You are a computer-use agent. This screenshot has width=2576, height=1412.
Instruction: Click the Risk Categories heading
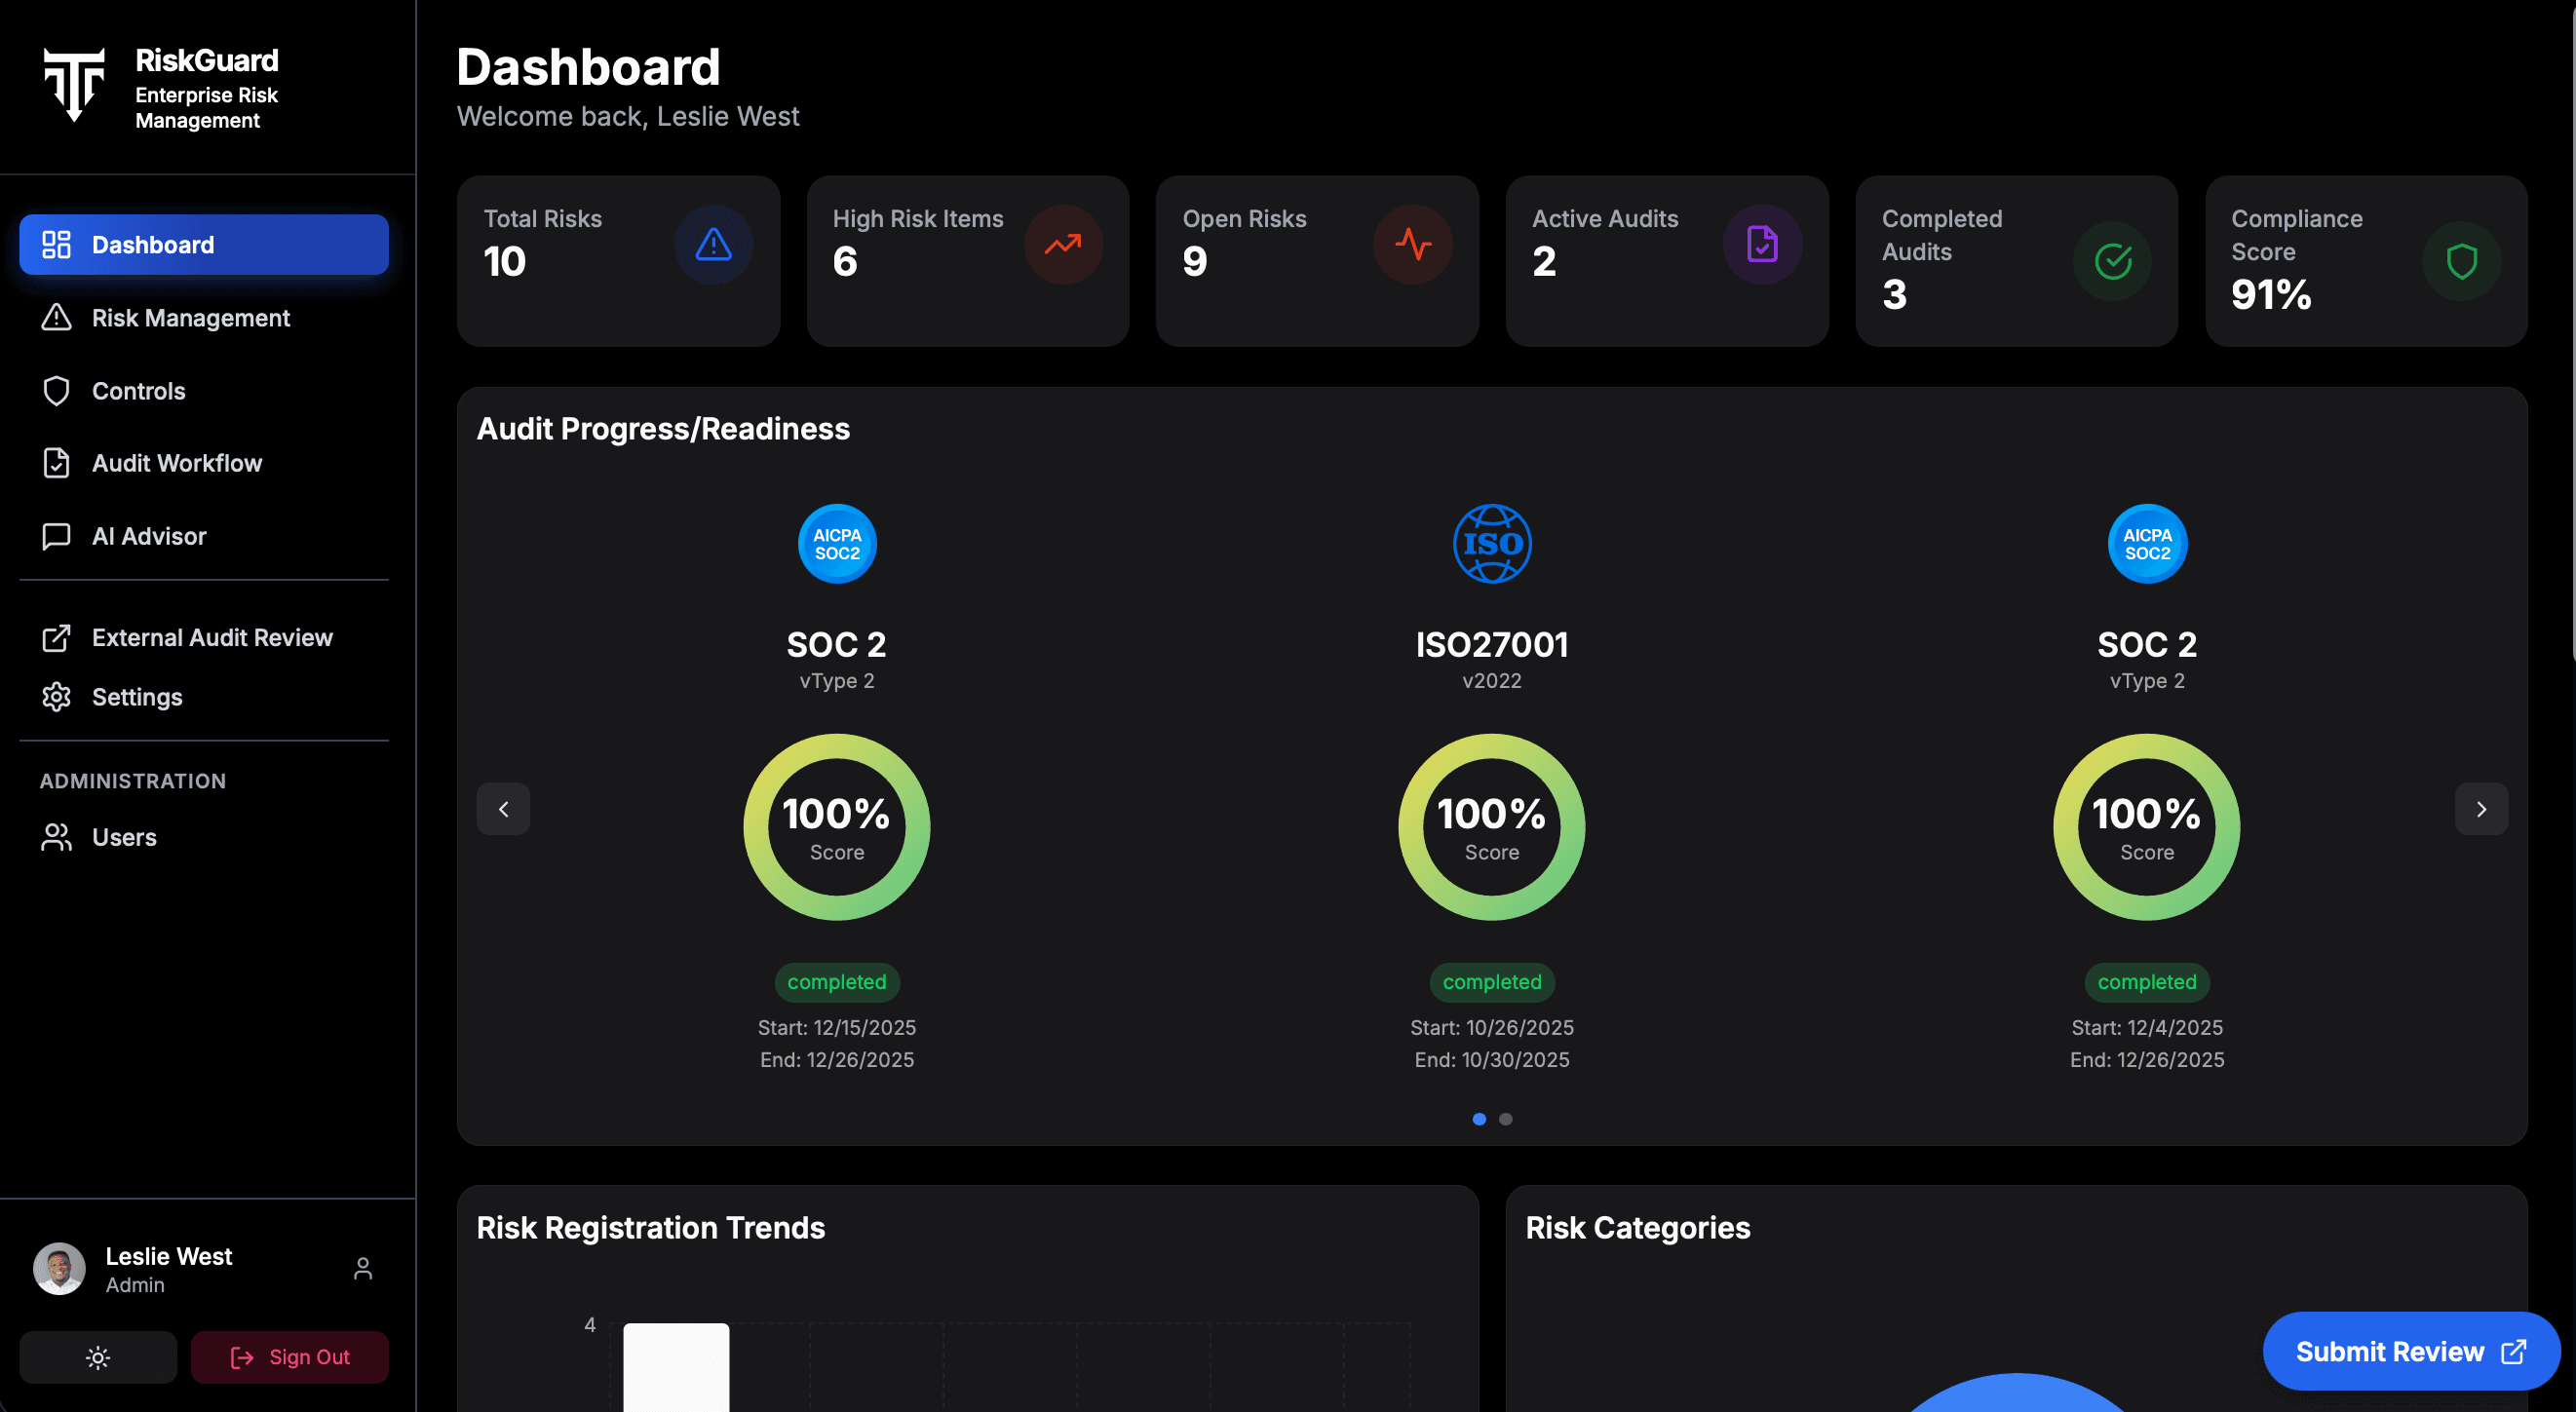(x=1638, y=1228)
